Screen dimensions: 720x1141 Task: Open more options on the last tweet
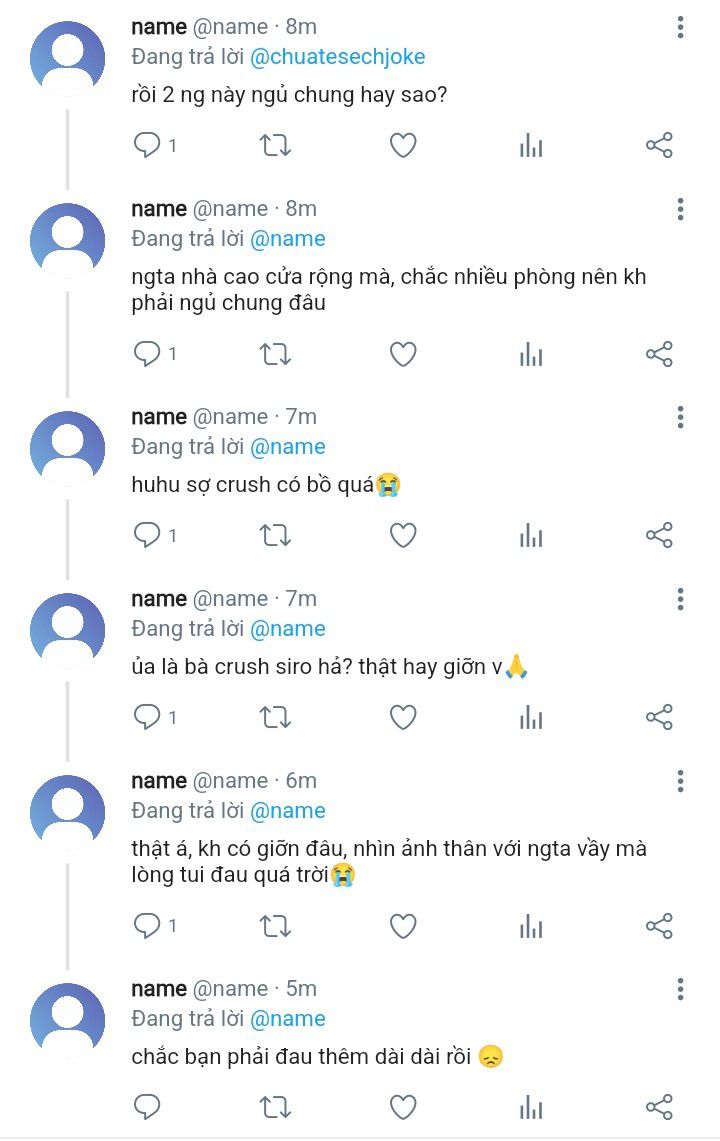[x=680, y=989]
